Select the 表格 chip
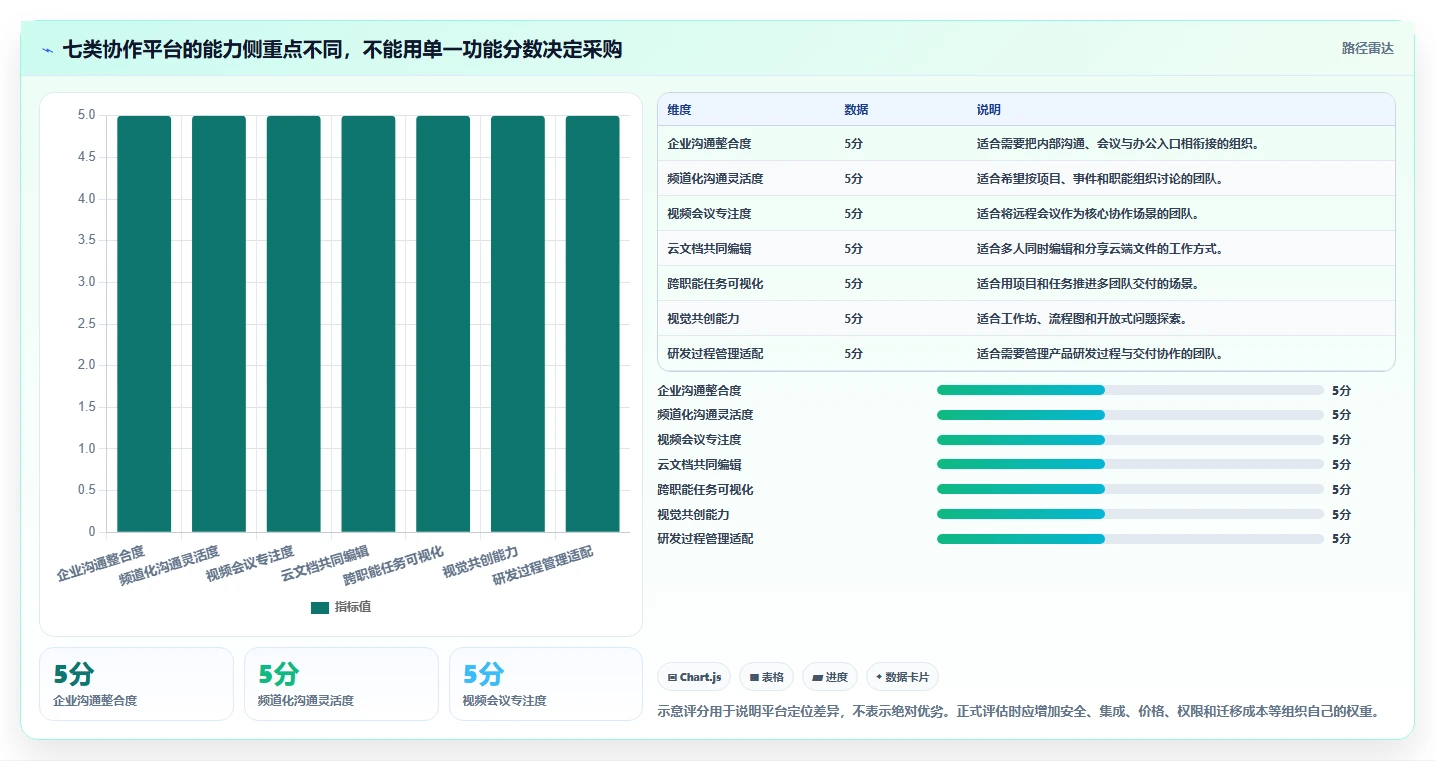This screenshot has width=1435, height=761. click(x=766, y=677)
